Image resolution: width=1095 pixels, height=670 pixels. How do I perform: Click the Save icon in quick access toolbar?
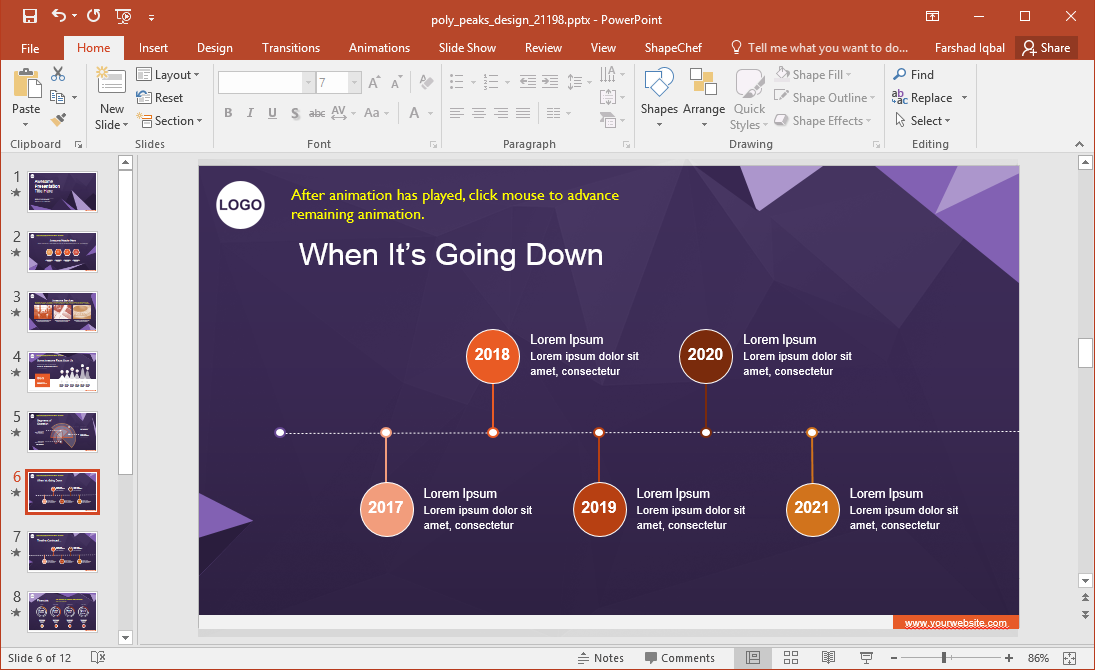click(x=30, y=16)
